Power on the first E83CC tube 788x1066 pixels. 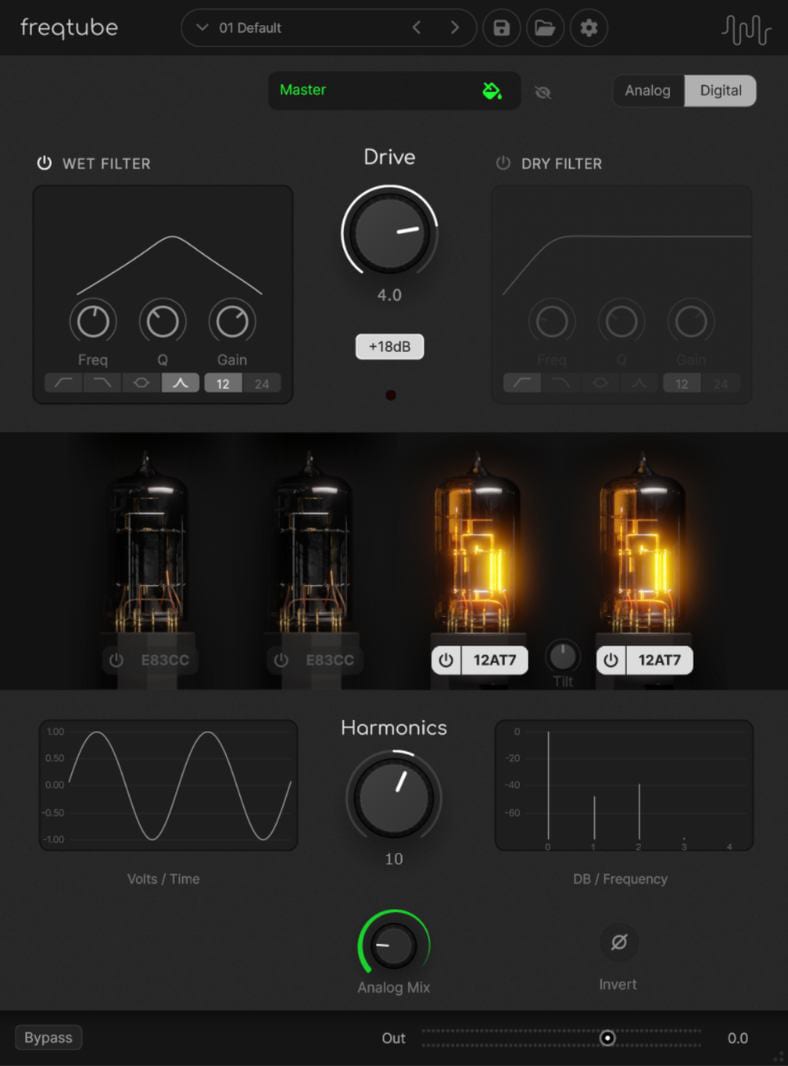point(117,661)
